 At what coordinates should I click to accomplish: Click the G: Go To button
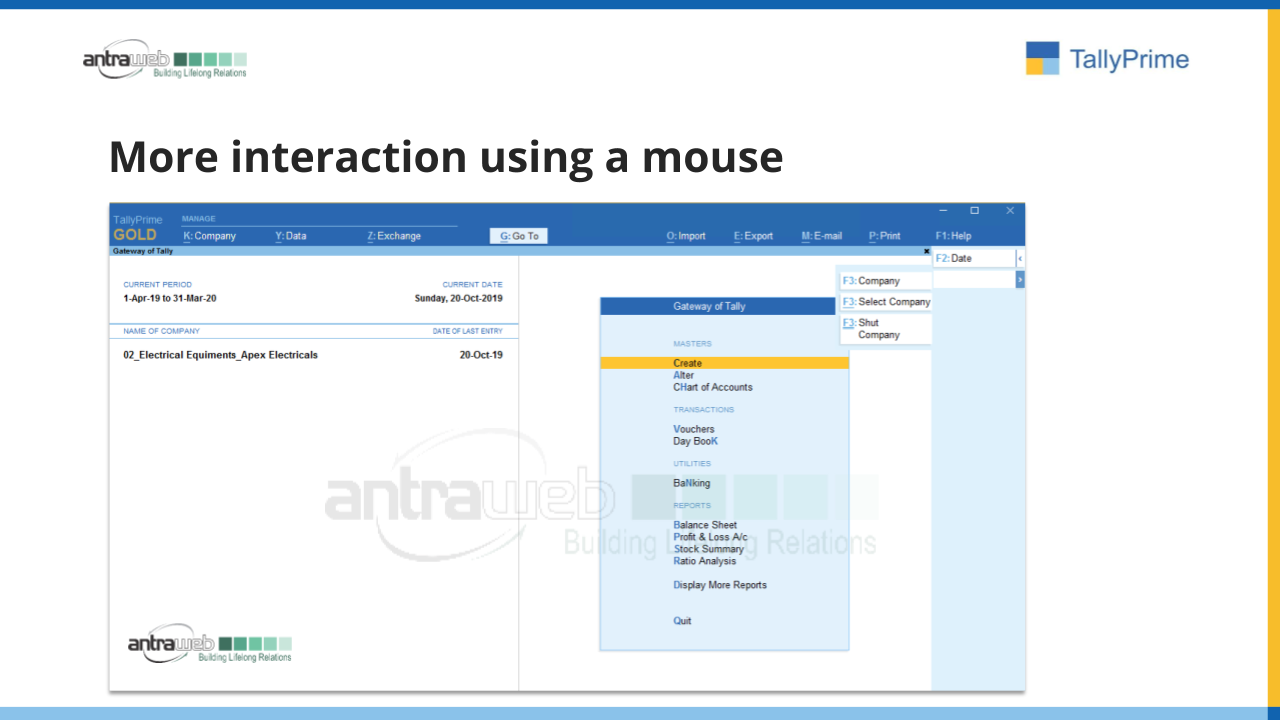point(519,236)
